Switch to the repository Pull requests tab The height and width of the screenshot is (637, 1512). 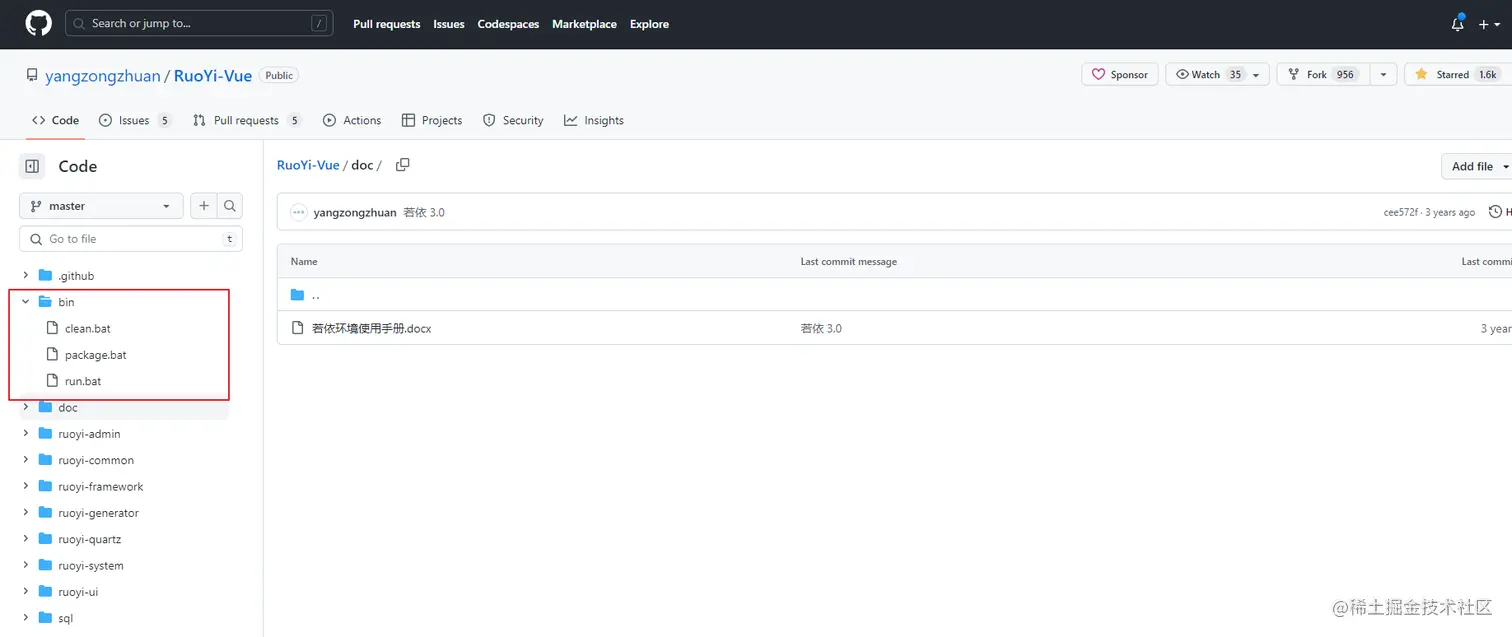coord(247,120)
